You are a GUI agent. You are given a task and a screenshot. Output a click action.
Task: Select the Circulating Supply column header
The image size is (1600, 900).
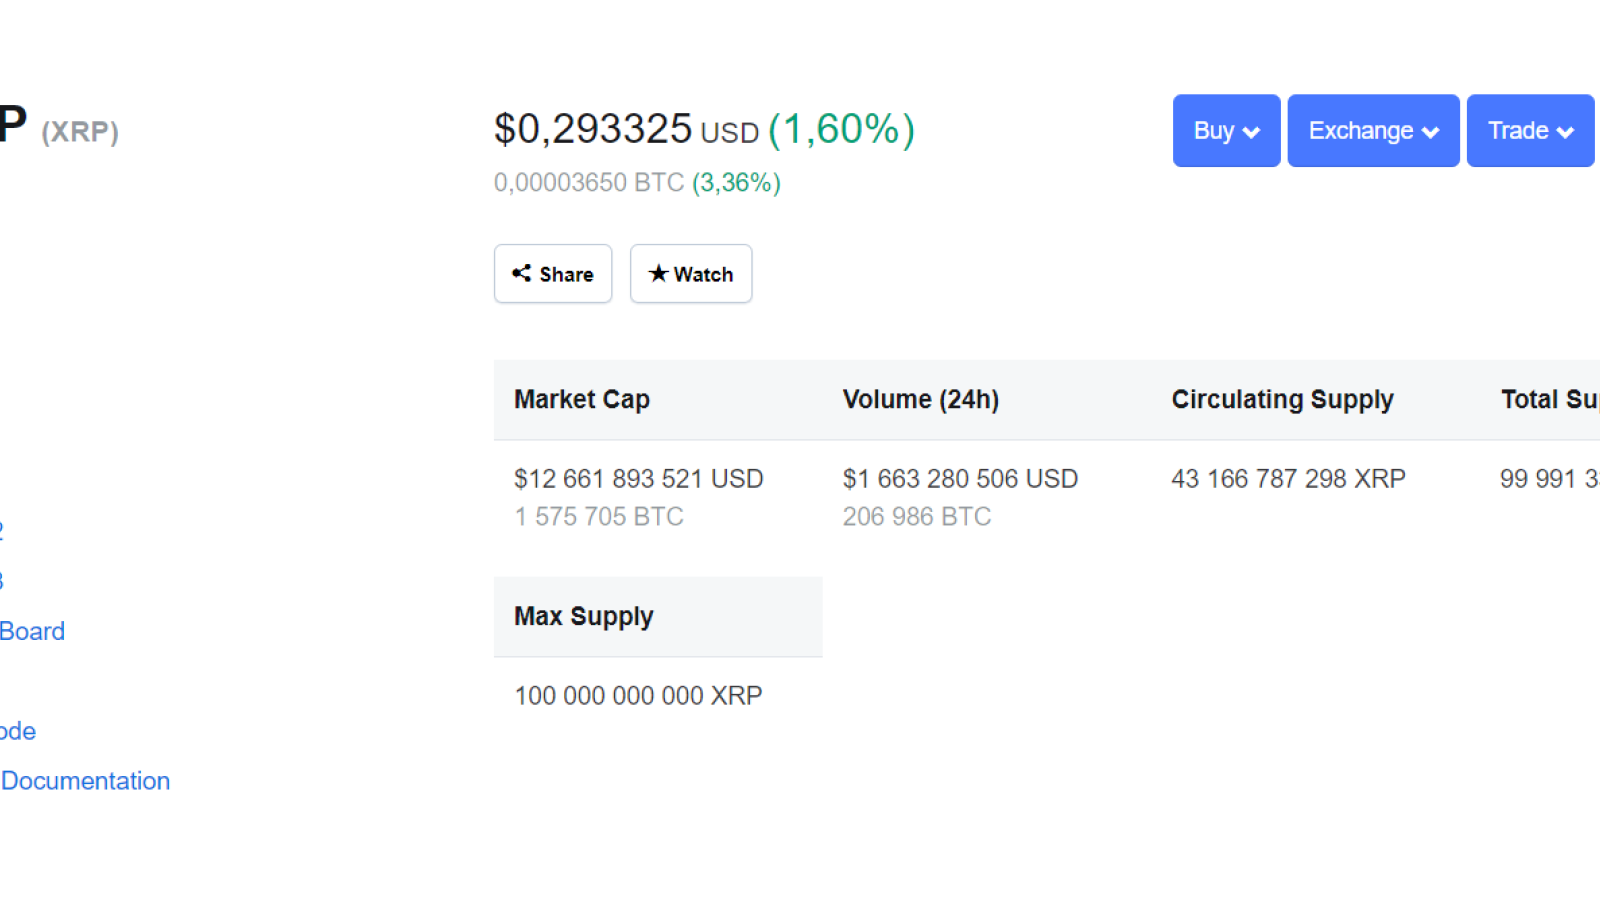click(1282, 399)
